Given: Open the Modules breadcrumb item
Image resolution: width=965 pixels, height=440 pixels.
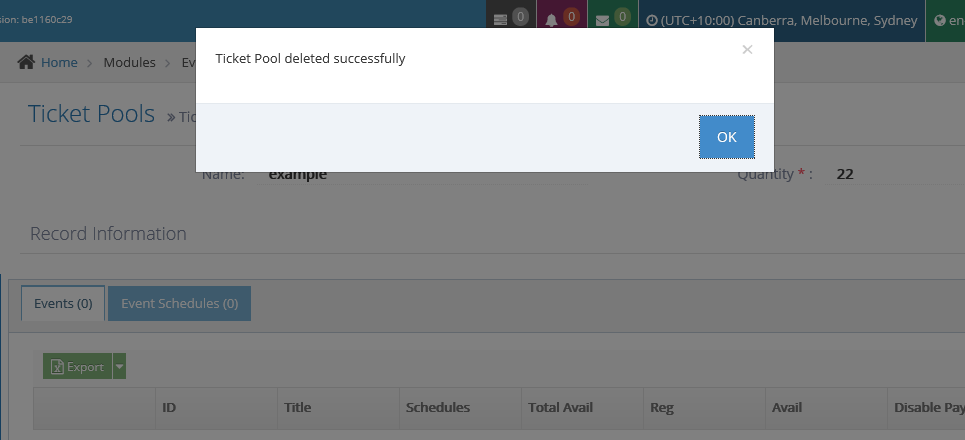Looking at the screenshot, I should click(129, 62).
